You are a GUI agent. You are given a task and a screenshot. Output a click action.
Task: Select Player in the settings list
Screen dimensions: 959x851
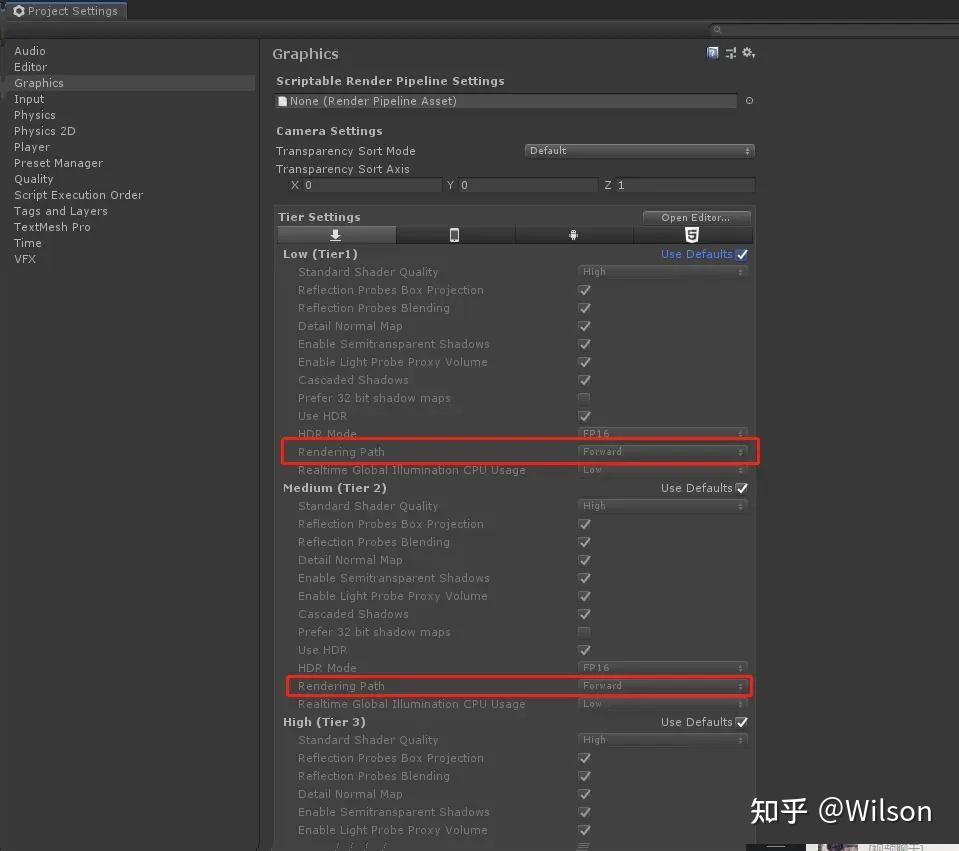click(31, 147)
